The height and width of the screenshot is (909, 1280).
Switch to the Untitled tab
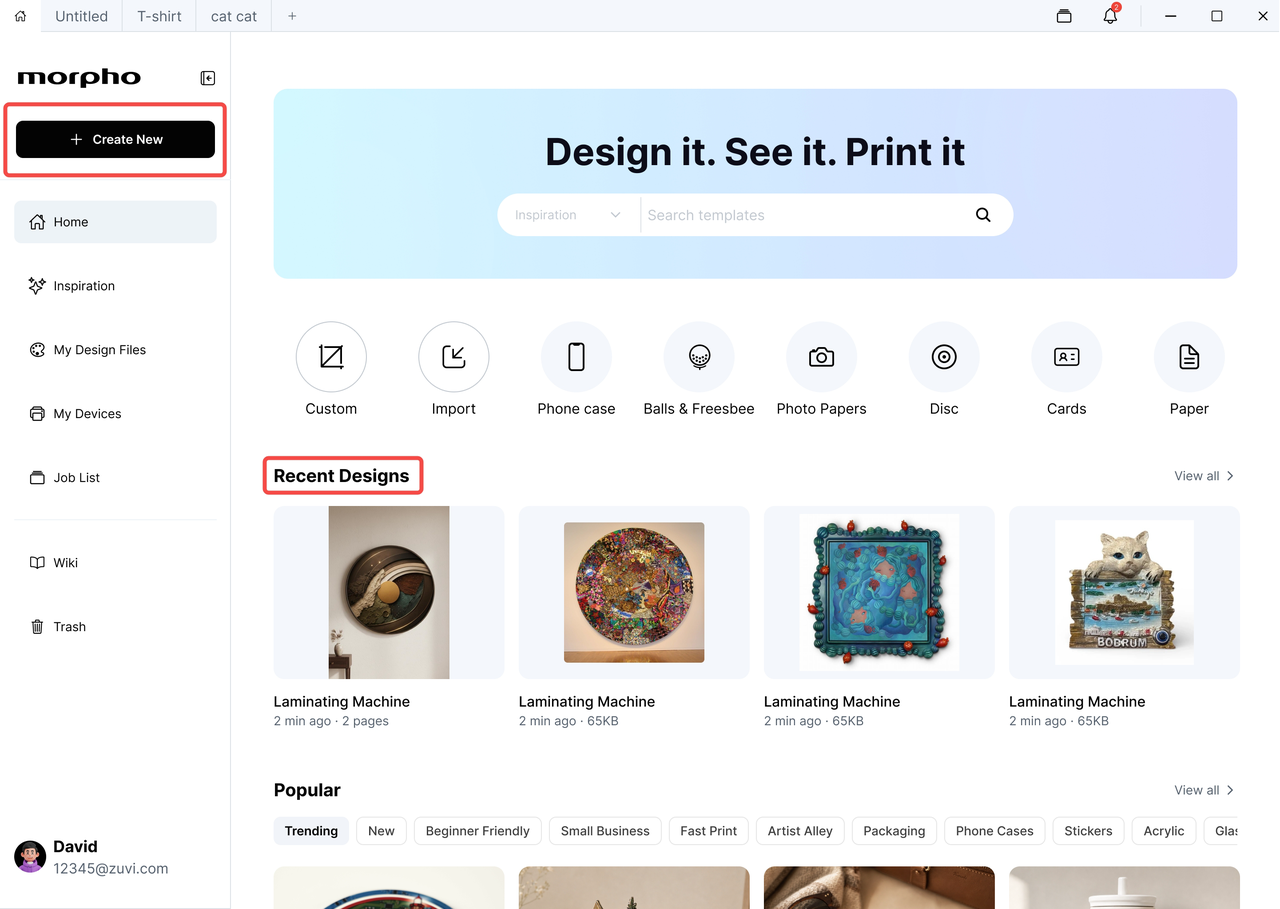pos(82,16)
